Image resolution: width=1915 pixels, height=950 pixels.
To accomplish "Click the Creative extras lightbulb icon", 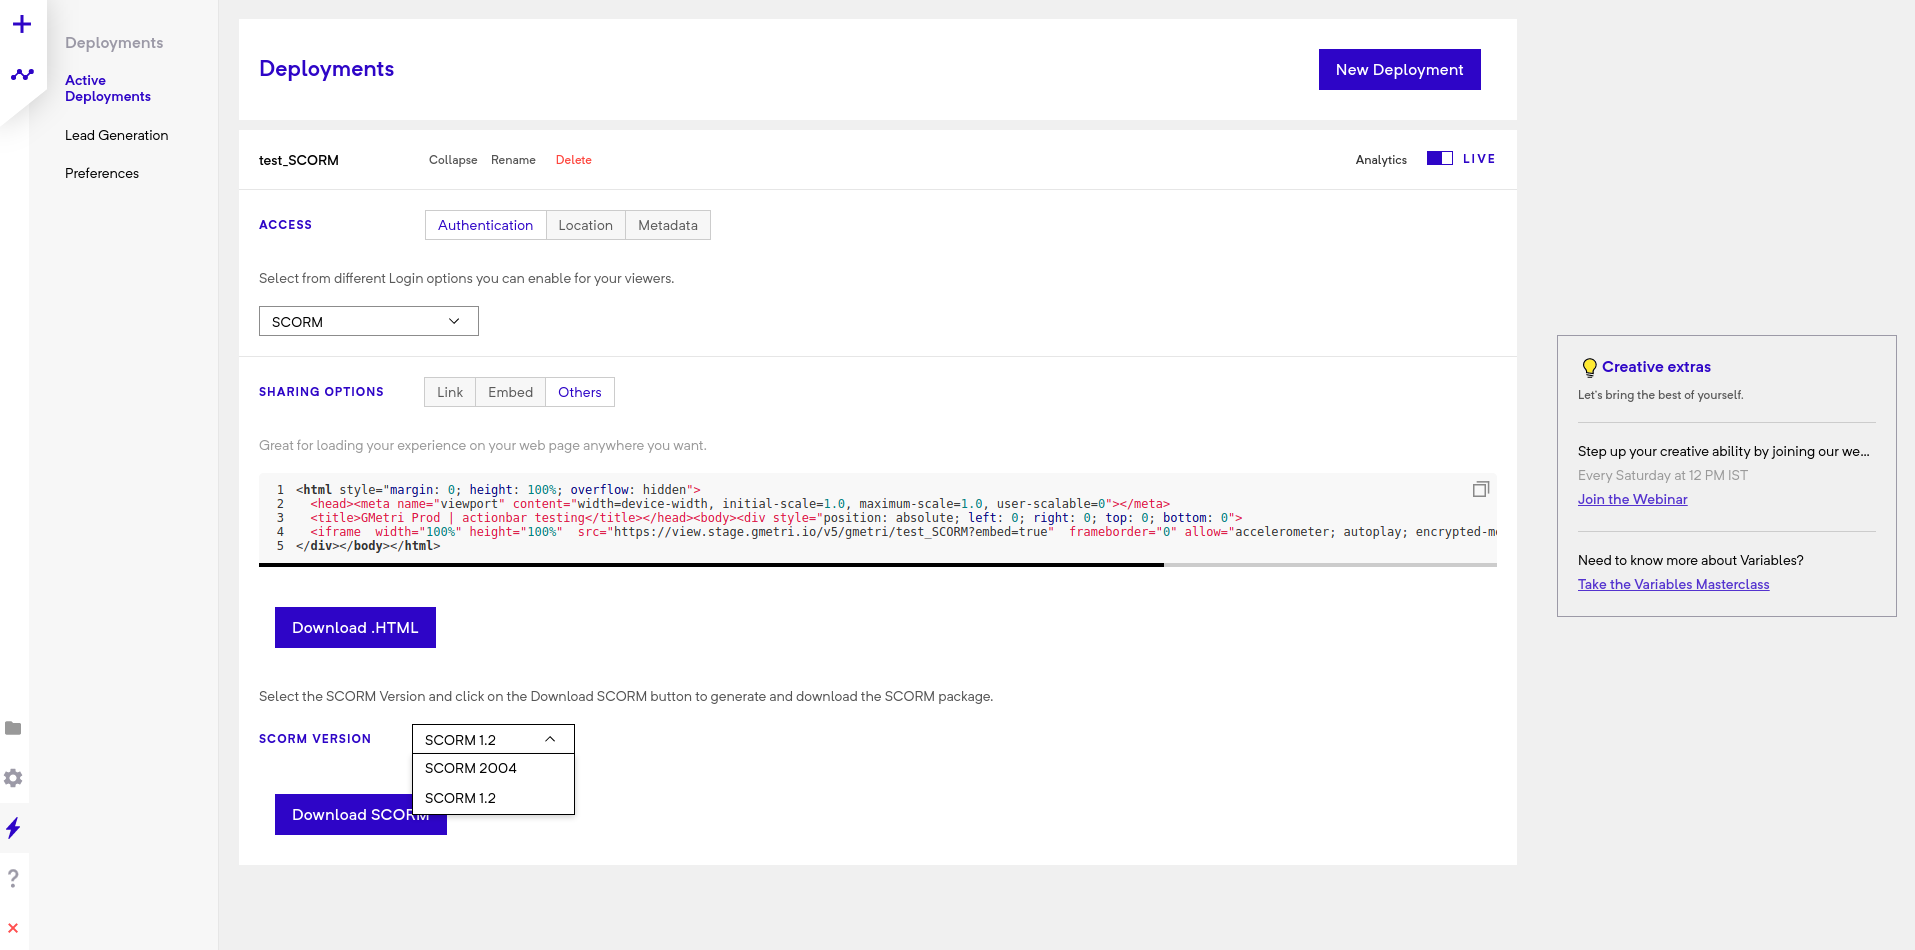I will (x=1589, y=367).
